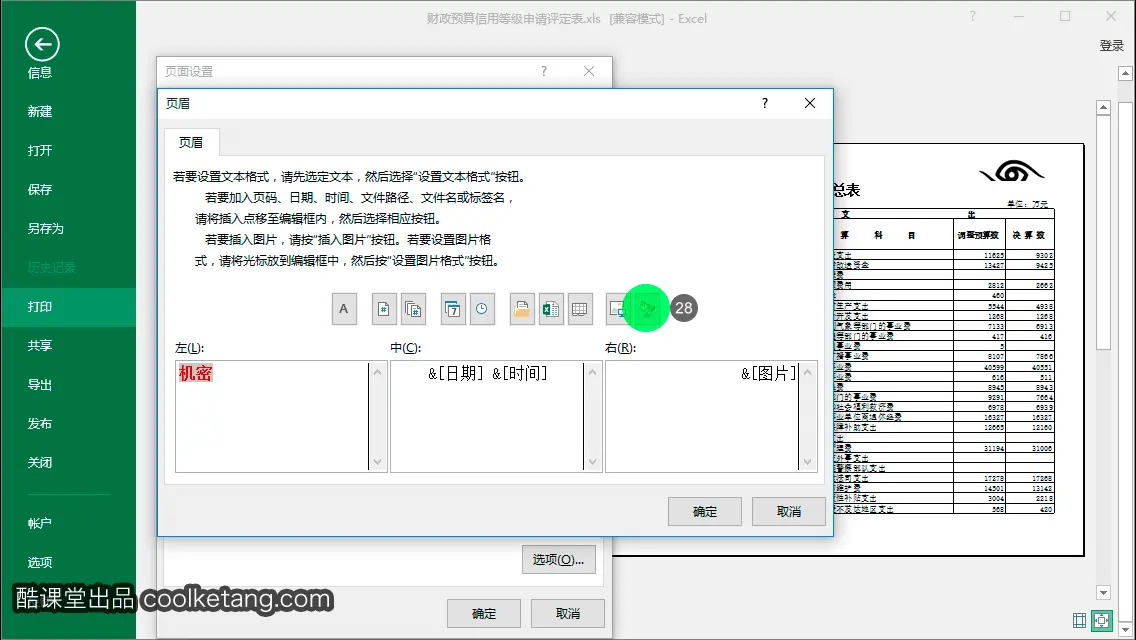Image resolution: width=1136 pixels, height=640 pixels.
Task: Click the &[图片] code in right section
Action: [769, 373]
